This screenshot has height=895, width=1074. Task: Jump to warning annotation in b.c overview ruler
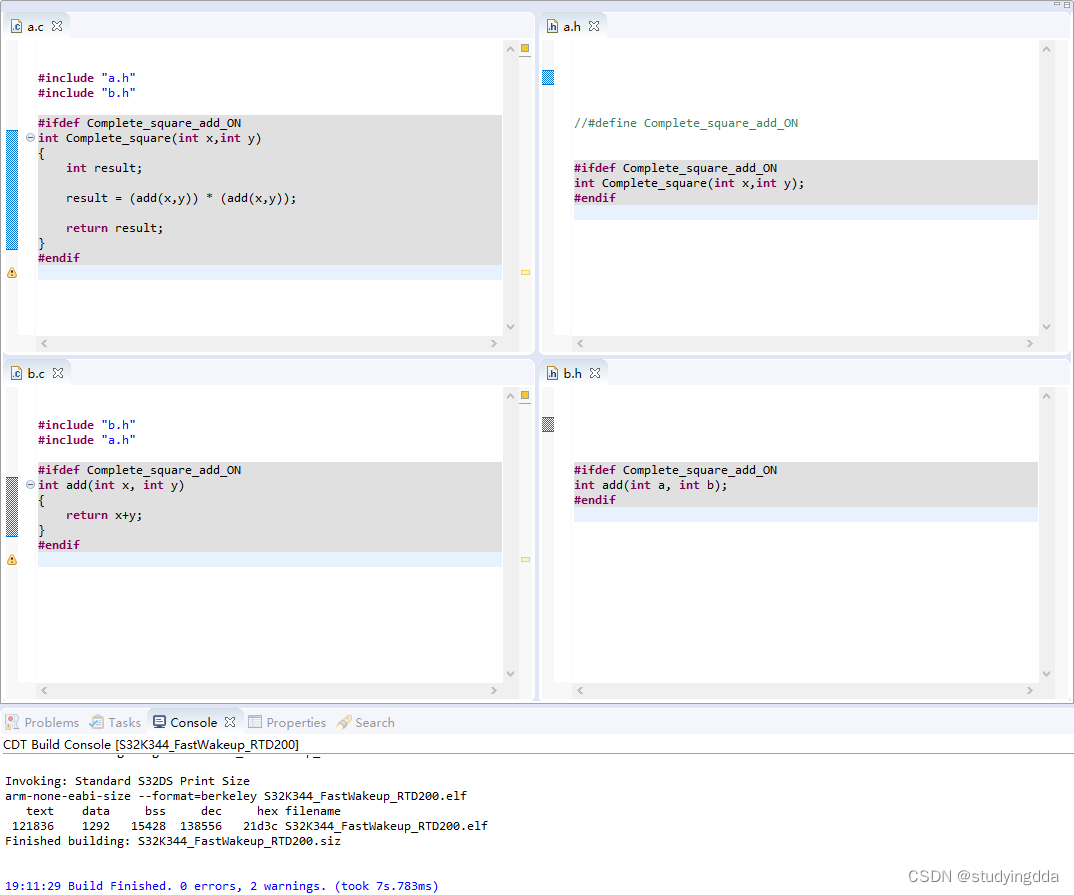click(x=525, y=559)
